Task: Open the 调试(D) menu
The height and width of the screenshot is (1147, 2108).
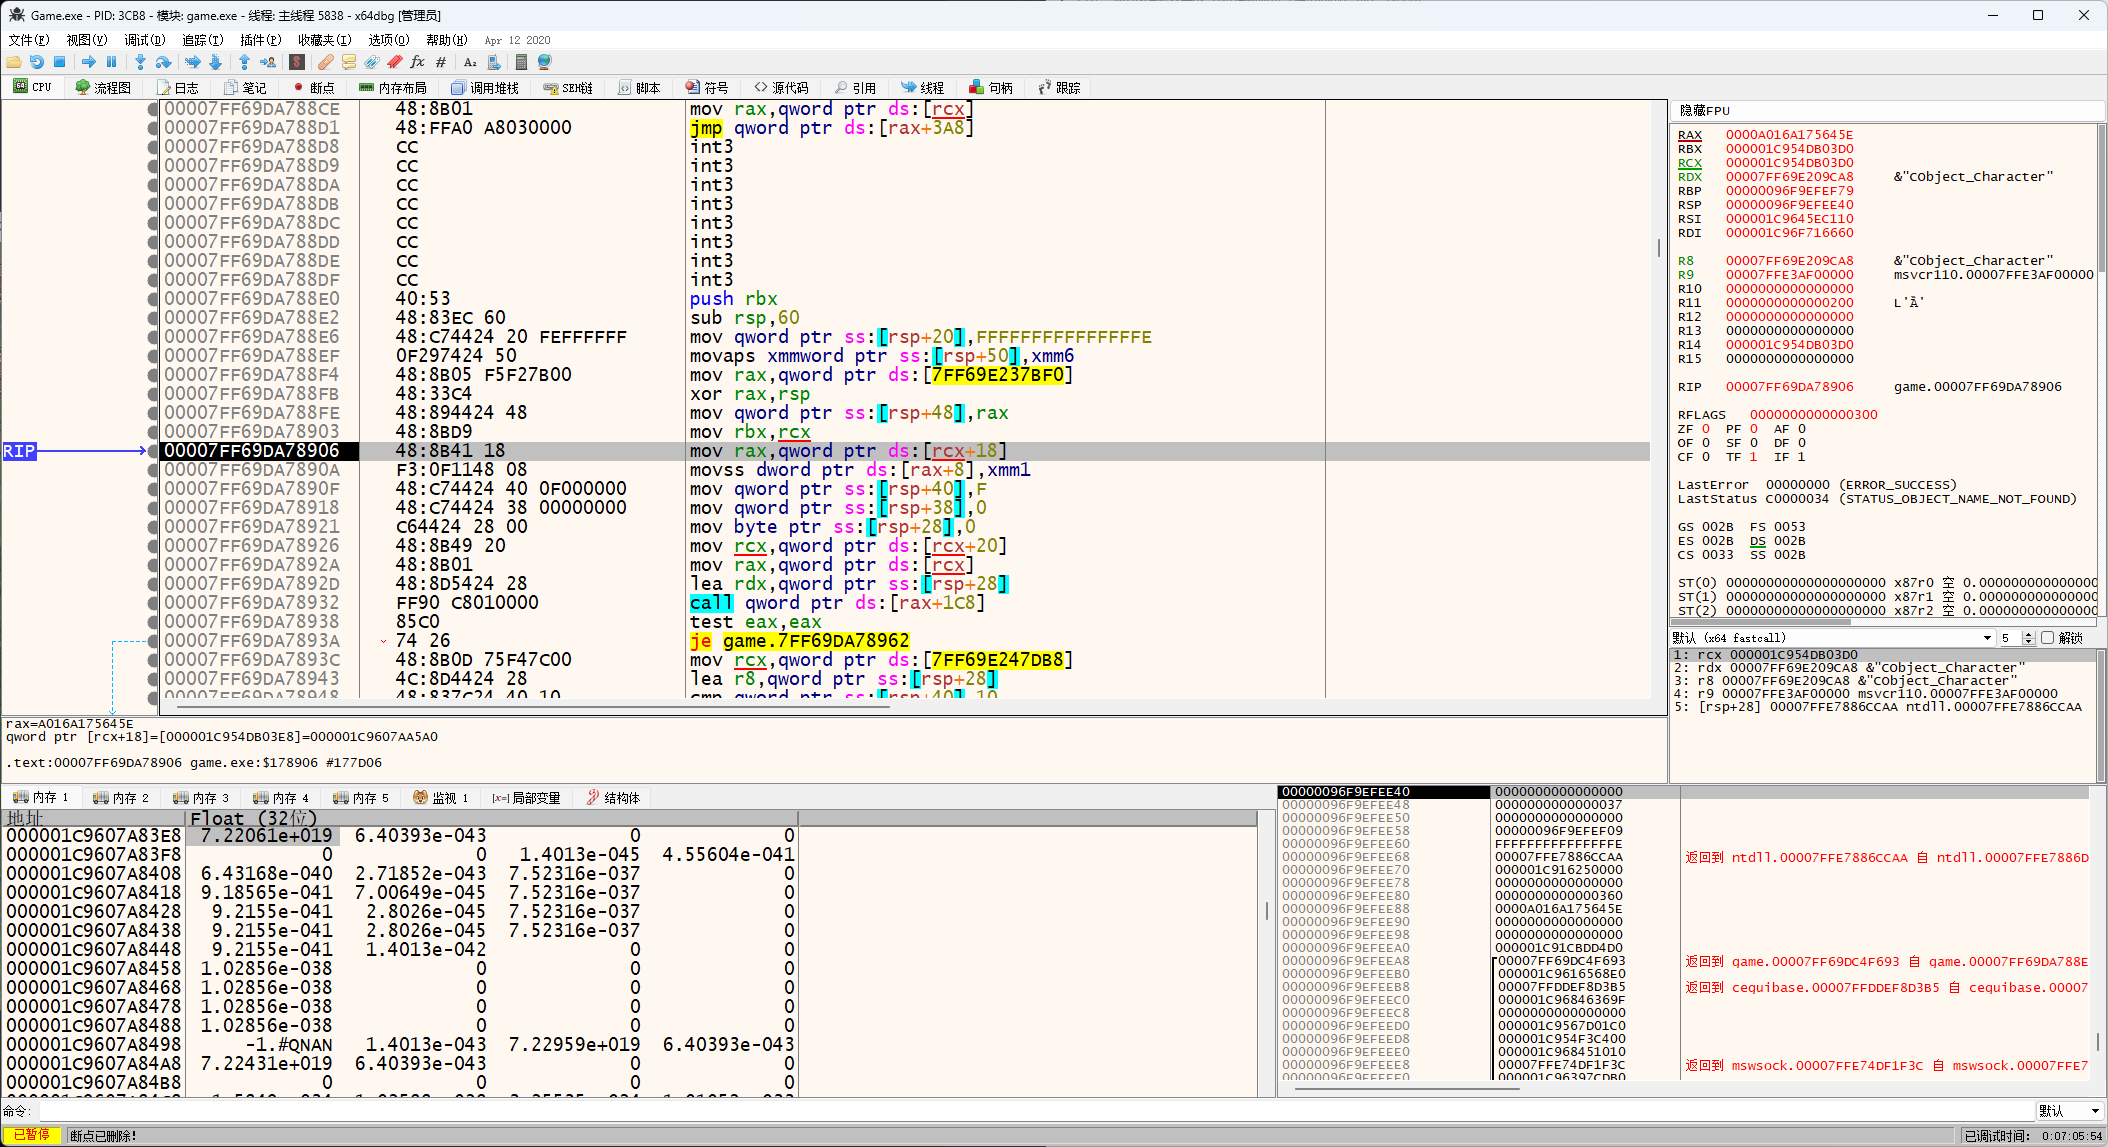Action: (x=144, y=40)
